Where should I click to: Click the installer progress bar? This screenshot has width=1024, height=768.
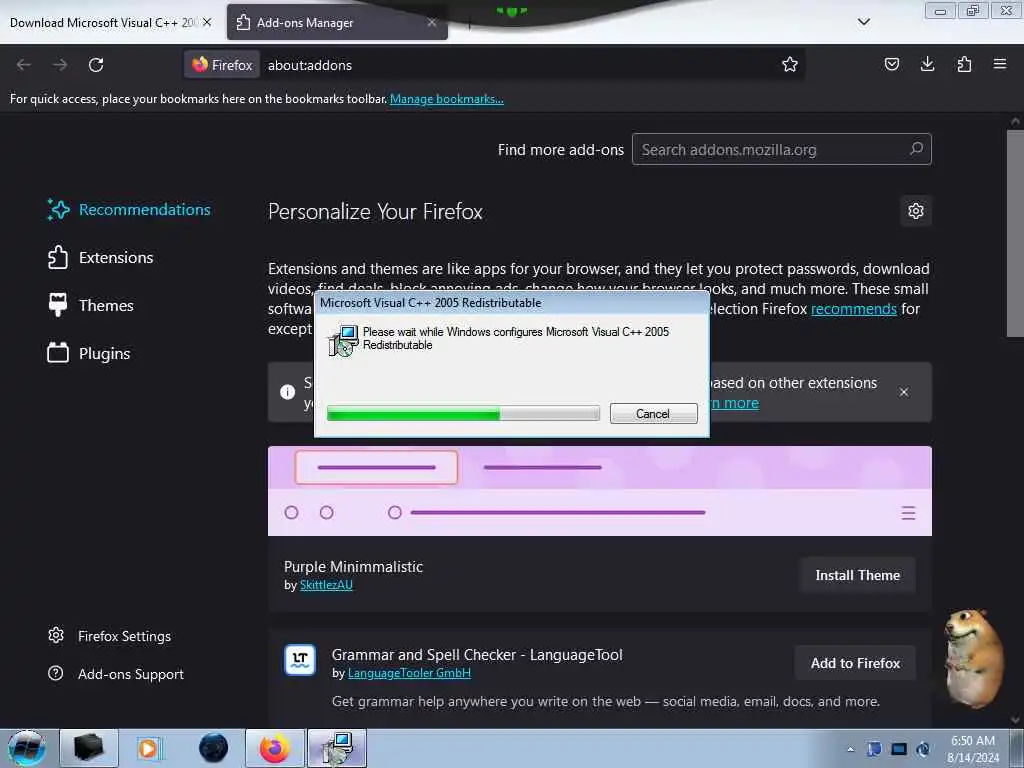point(463,413)
